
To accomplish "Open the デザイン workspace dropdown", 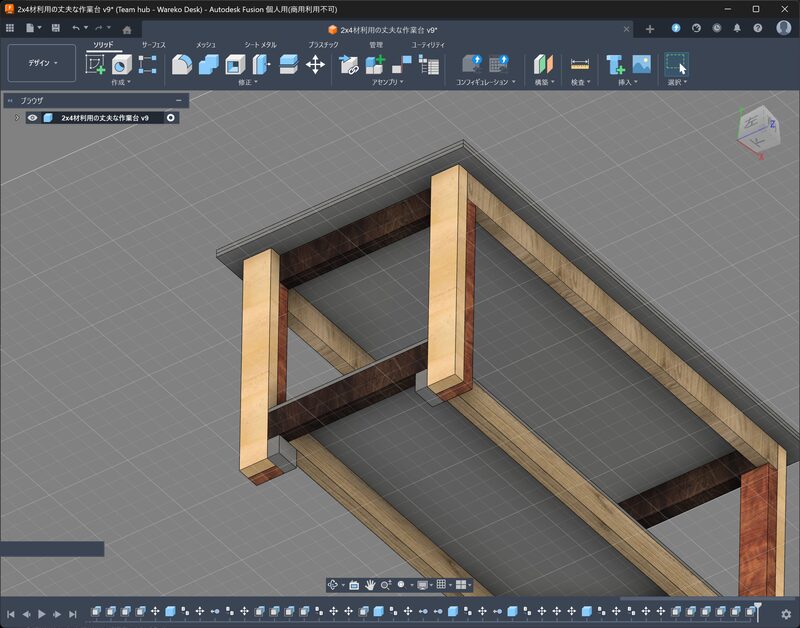I will tap(41, 63).
